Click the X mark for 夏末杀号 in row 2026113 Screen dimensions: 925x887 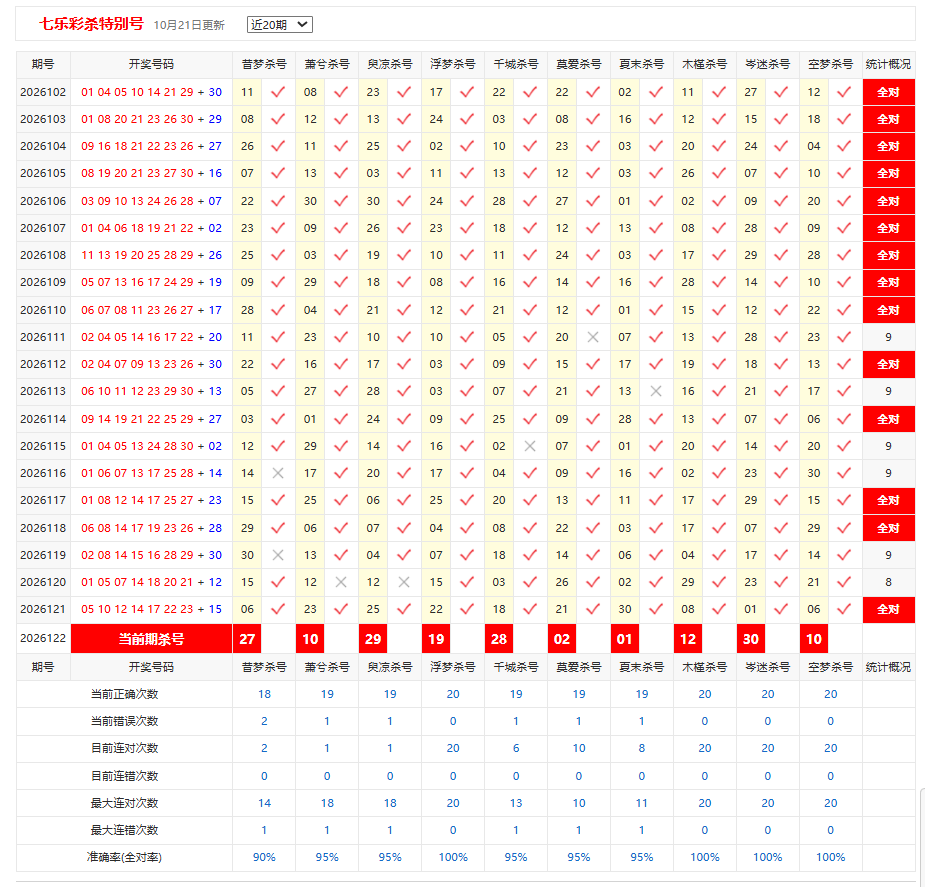[656, 391]
